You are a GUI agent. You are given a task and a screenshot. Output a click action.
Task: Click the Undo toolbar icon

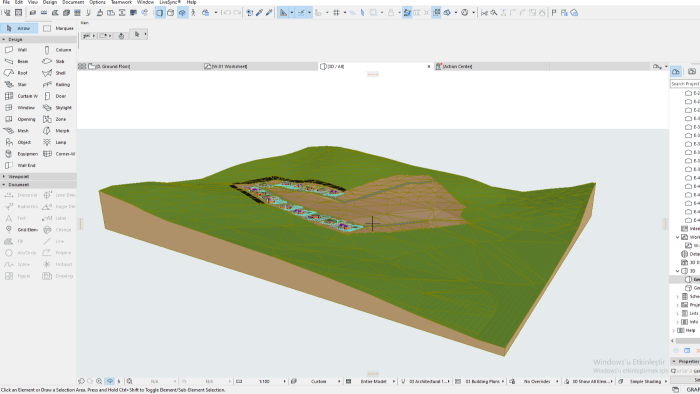point(227,12)
